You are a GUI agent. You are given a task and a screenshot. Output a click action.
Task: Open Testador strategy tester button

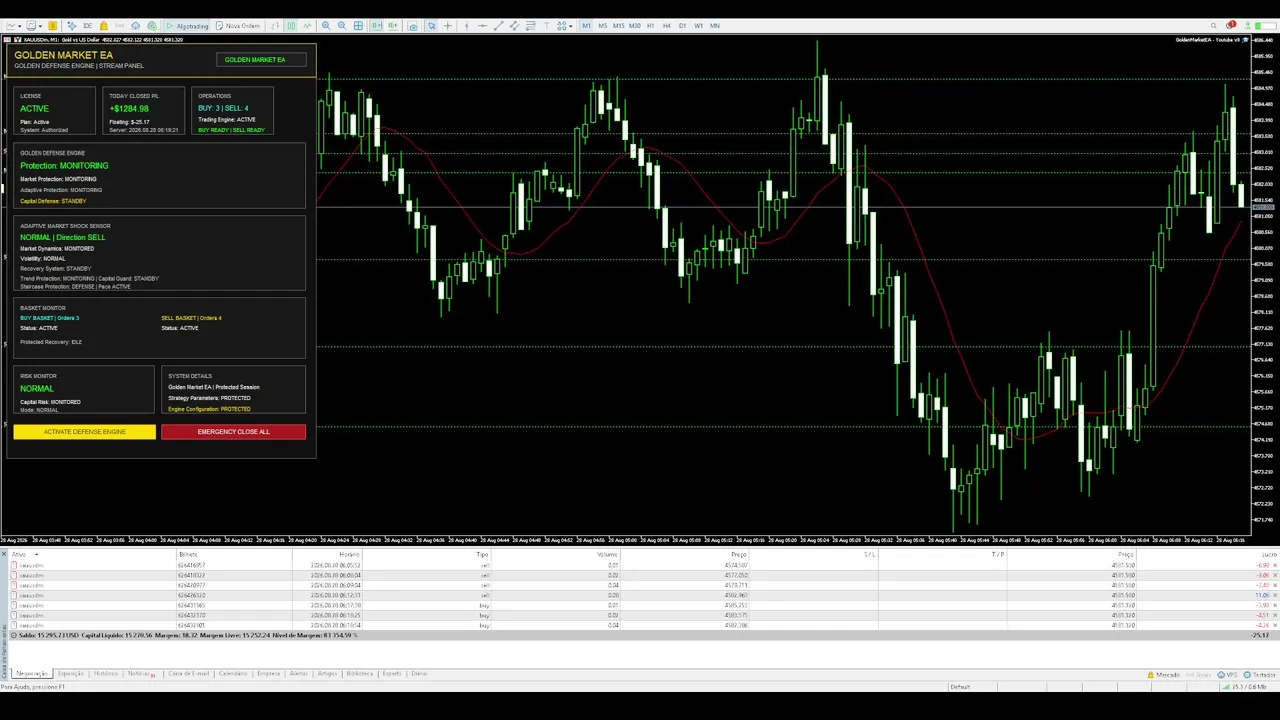tap(1261, 675)
